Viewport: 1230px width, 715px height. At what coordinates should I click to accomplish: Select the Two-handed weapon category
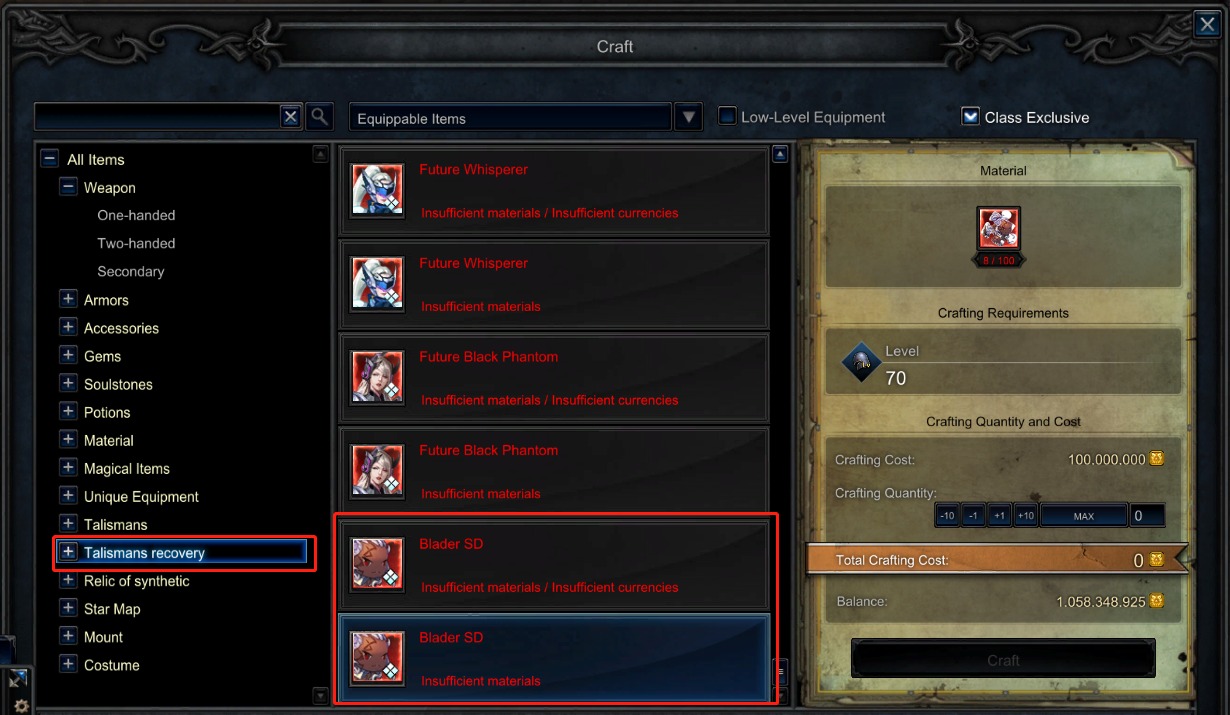click(136, 243)
